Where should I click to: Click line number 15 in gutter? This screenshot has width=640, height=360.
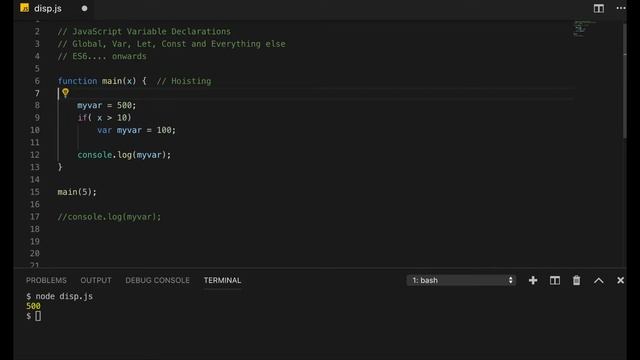point(35,192)
